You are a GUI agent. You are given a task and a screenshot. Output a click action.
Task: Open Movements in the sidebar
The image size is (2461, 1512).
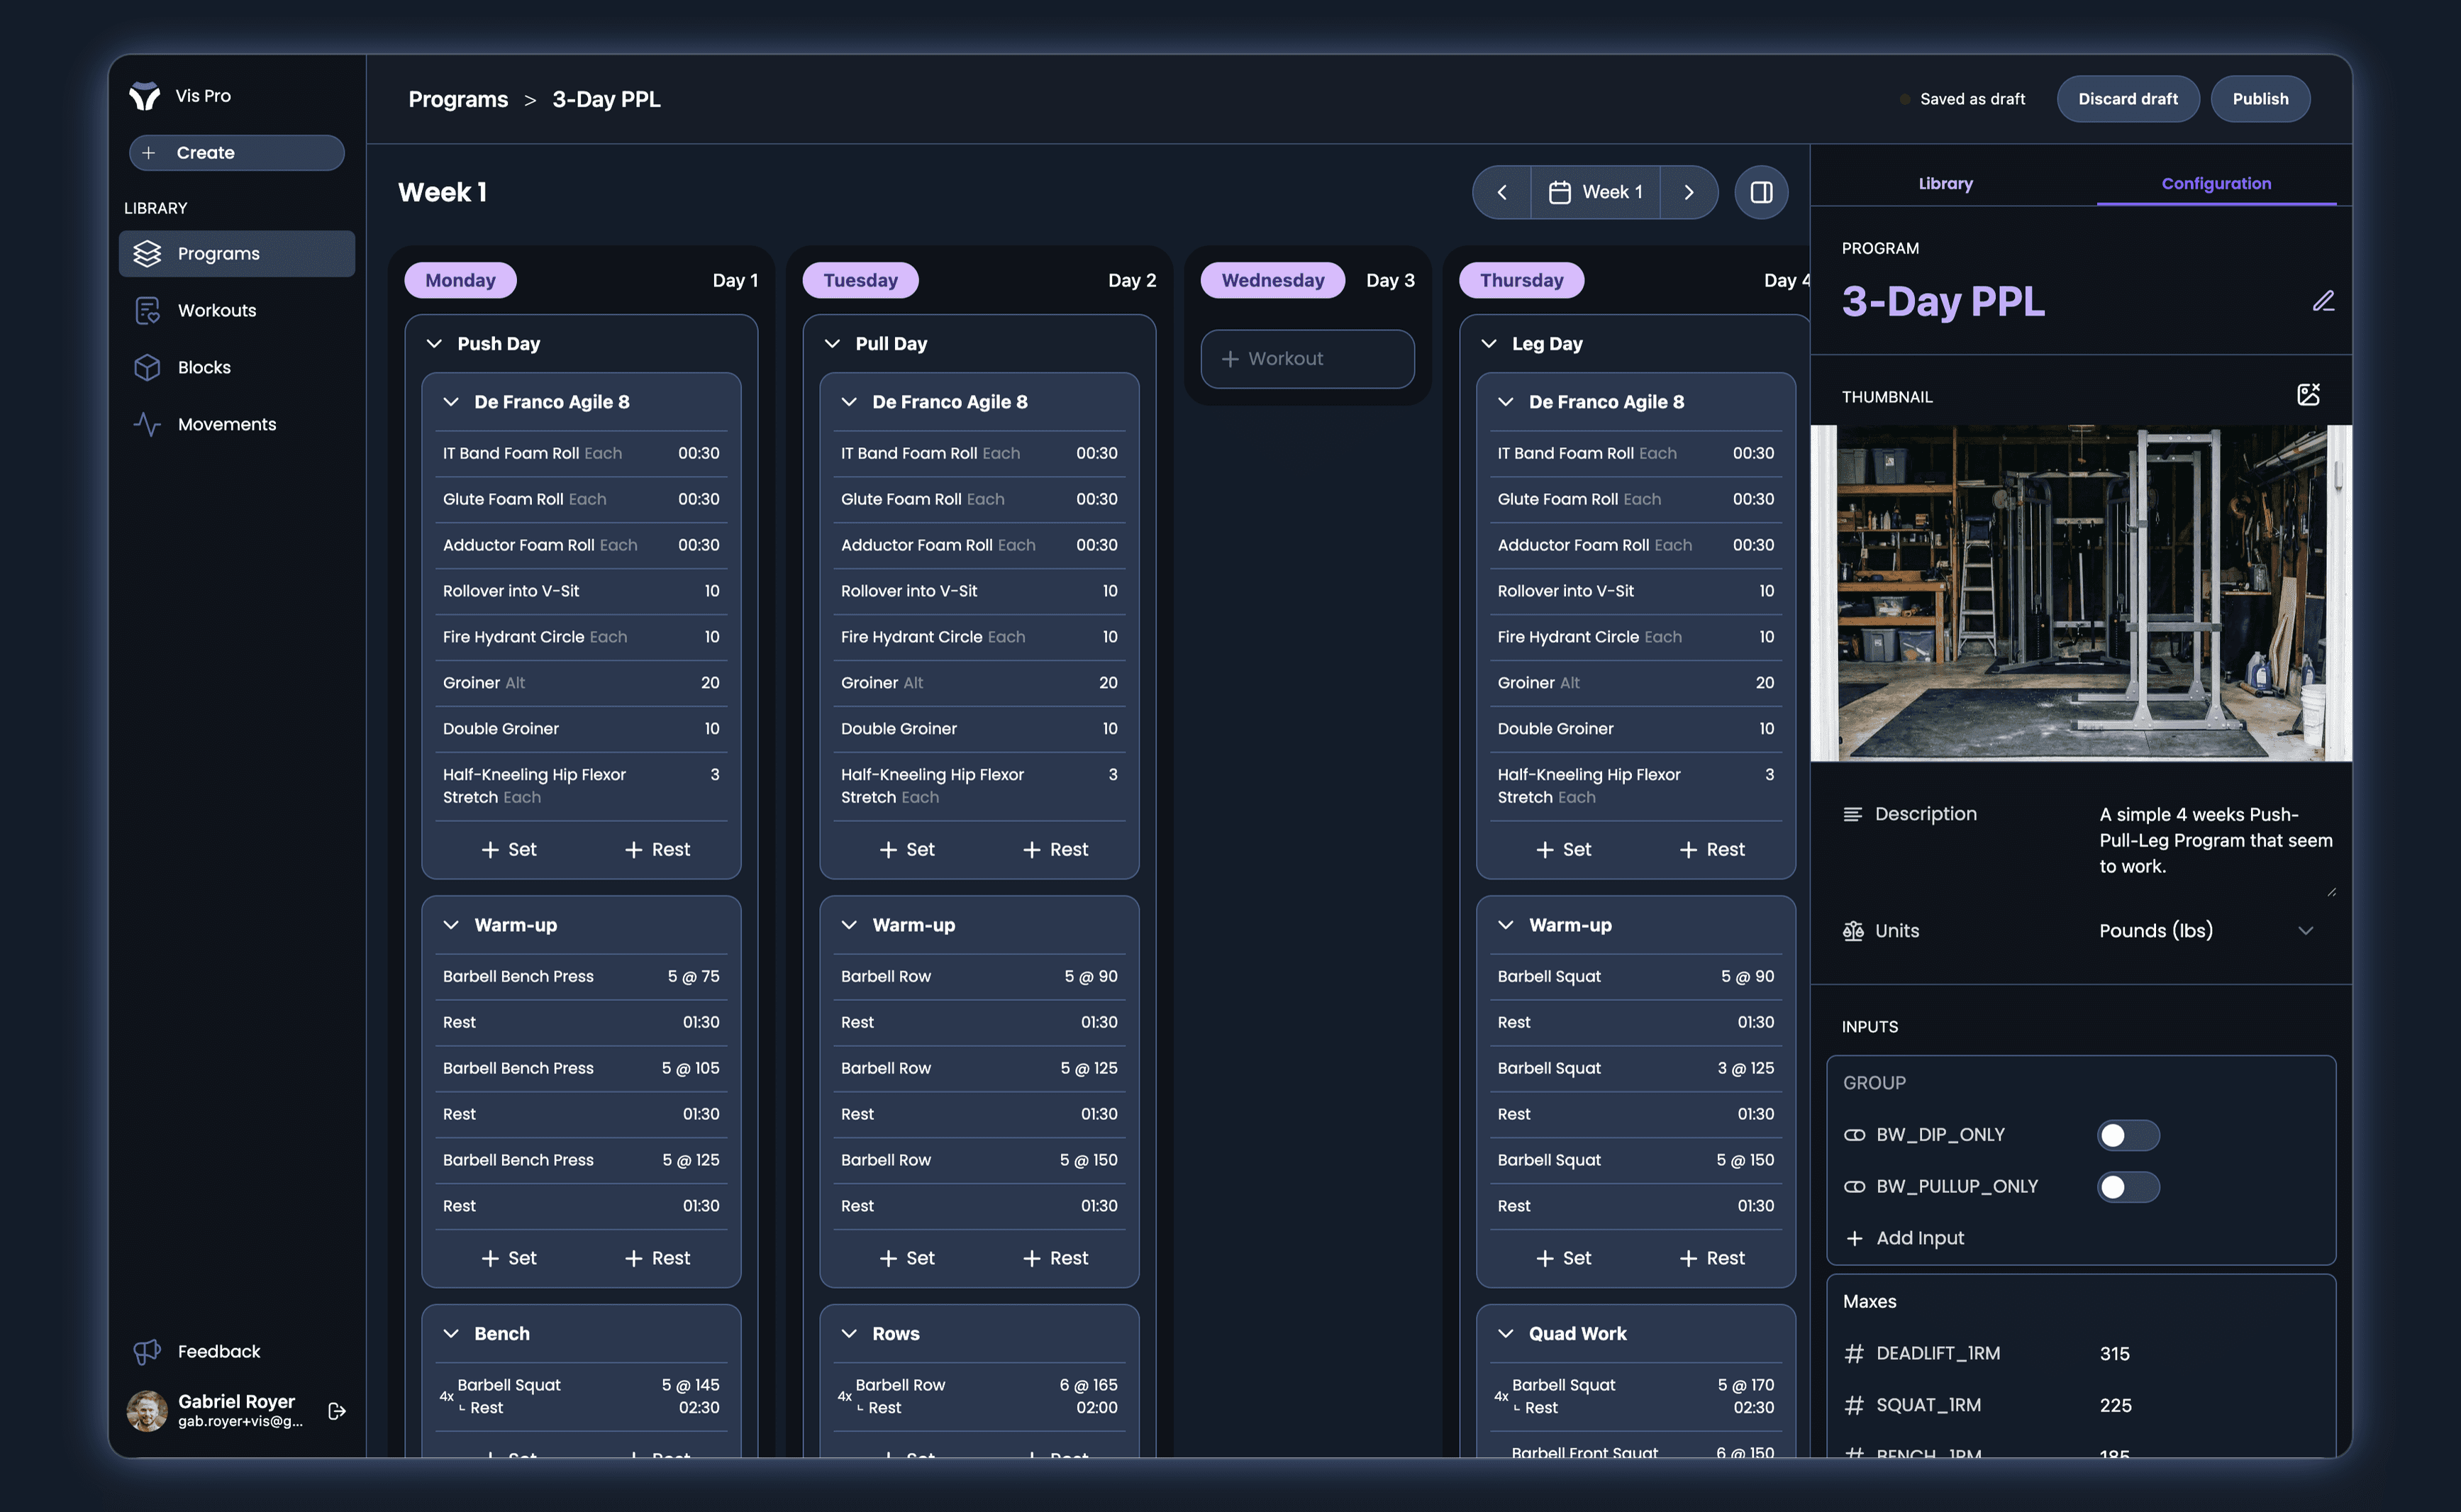226,424
